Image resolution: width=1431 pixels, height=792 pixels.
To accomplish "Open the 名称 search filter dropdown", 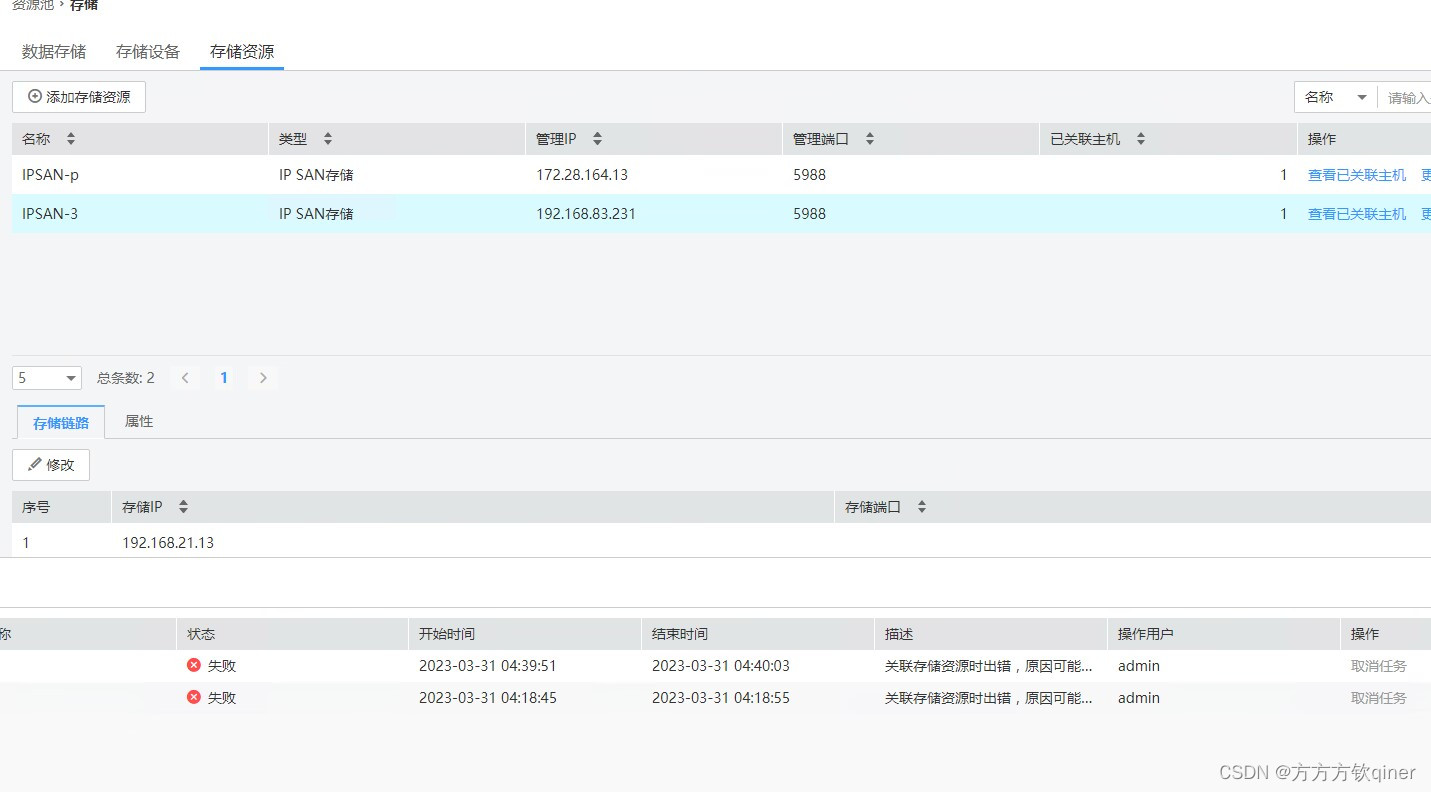I will tap(1336, 97).
